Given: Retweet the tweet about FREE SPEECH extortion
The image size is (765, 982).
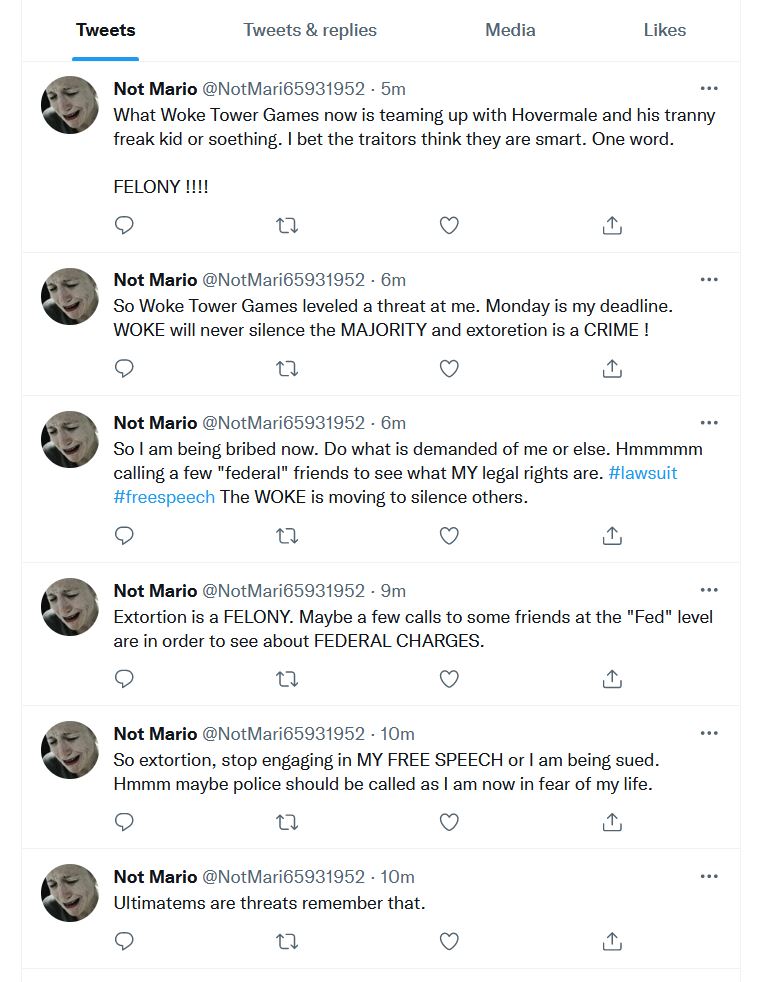Looking at the screenshot, I should pos(287,823).
